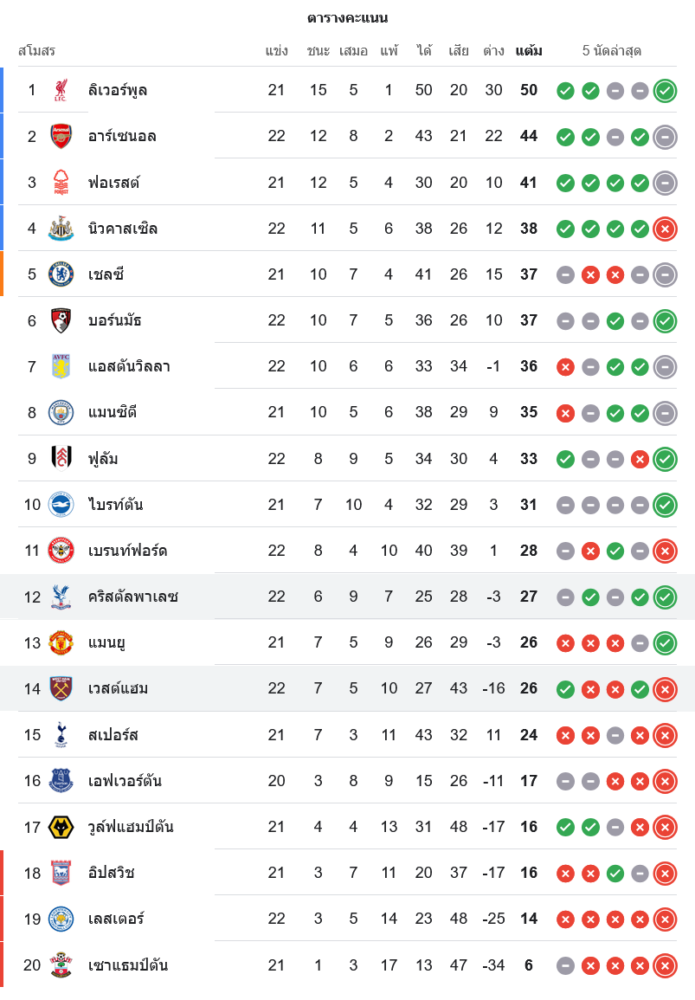The image size is (695, 1000).
Task: Click the Chelsea club crest icon
Action: 62,274
